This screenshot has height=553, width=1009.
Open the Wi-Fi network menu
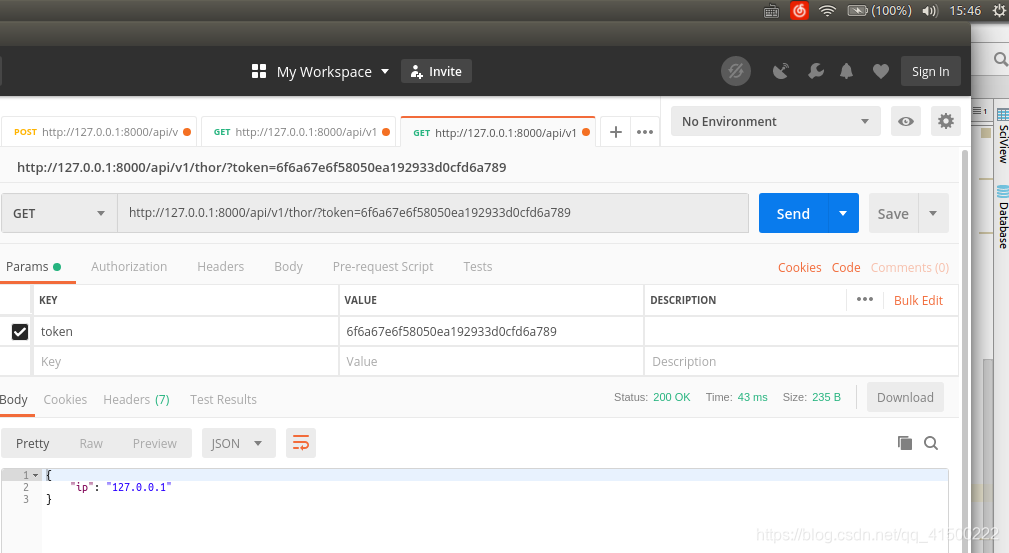pos(827,10)
